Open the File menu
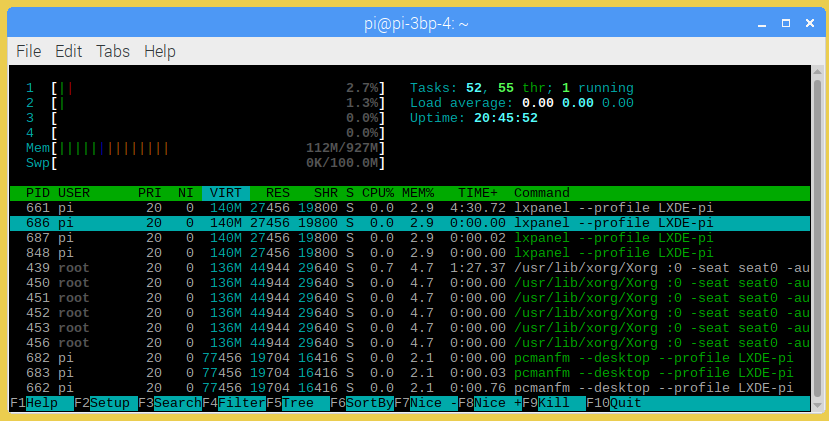The image size is (829, 421). (29, 51)
